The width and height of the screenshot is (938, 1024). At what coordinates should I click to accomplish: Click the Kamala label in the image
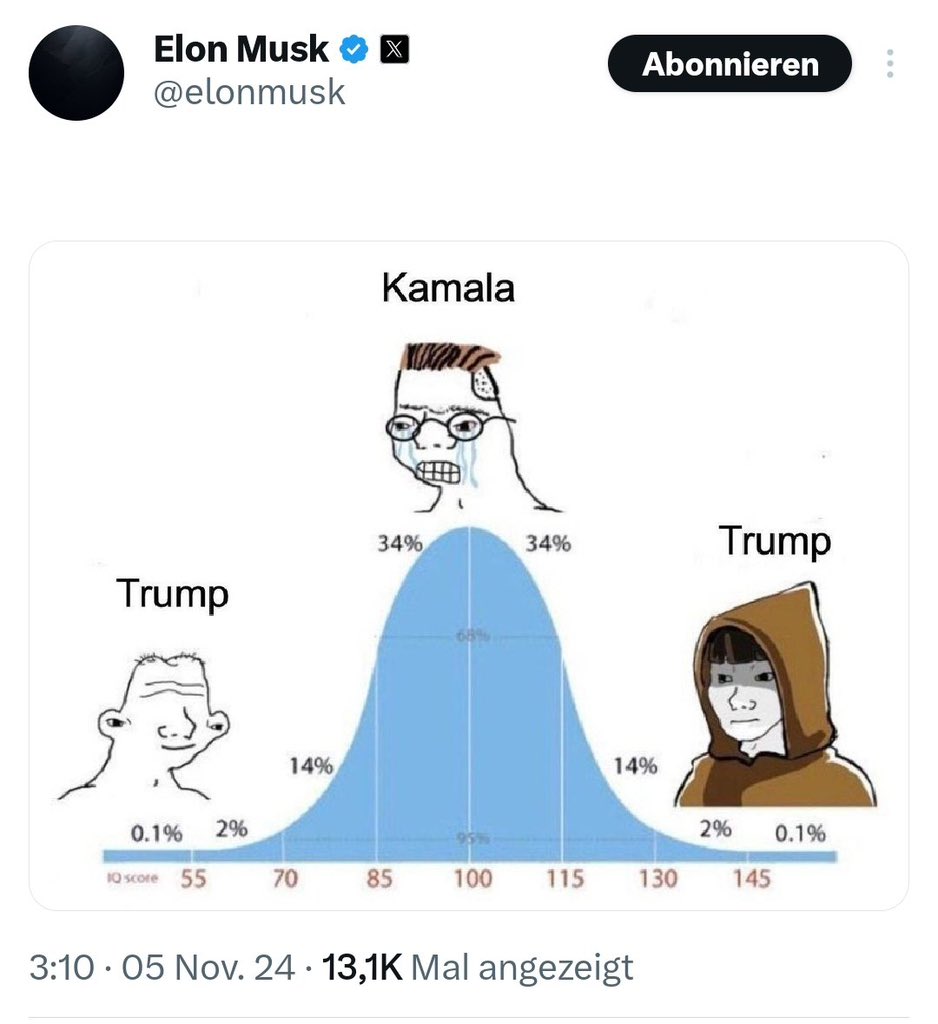(448, 288)
